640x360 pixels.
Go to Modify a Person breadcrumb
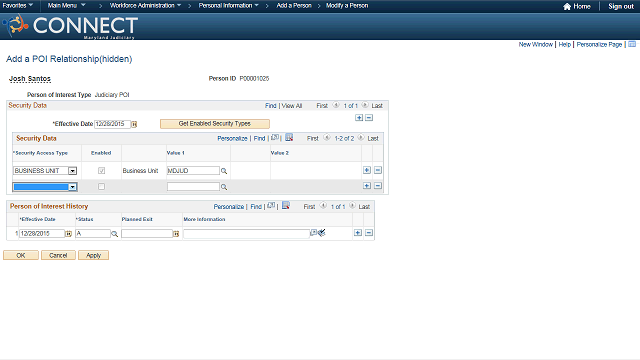(347, 5)
